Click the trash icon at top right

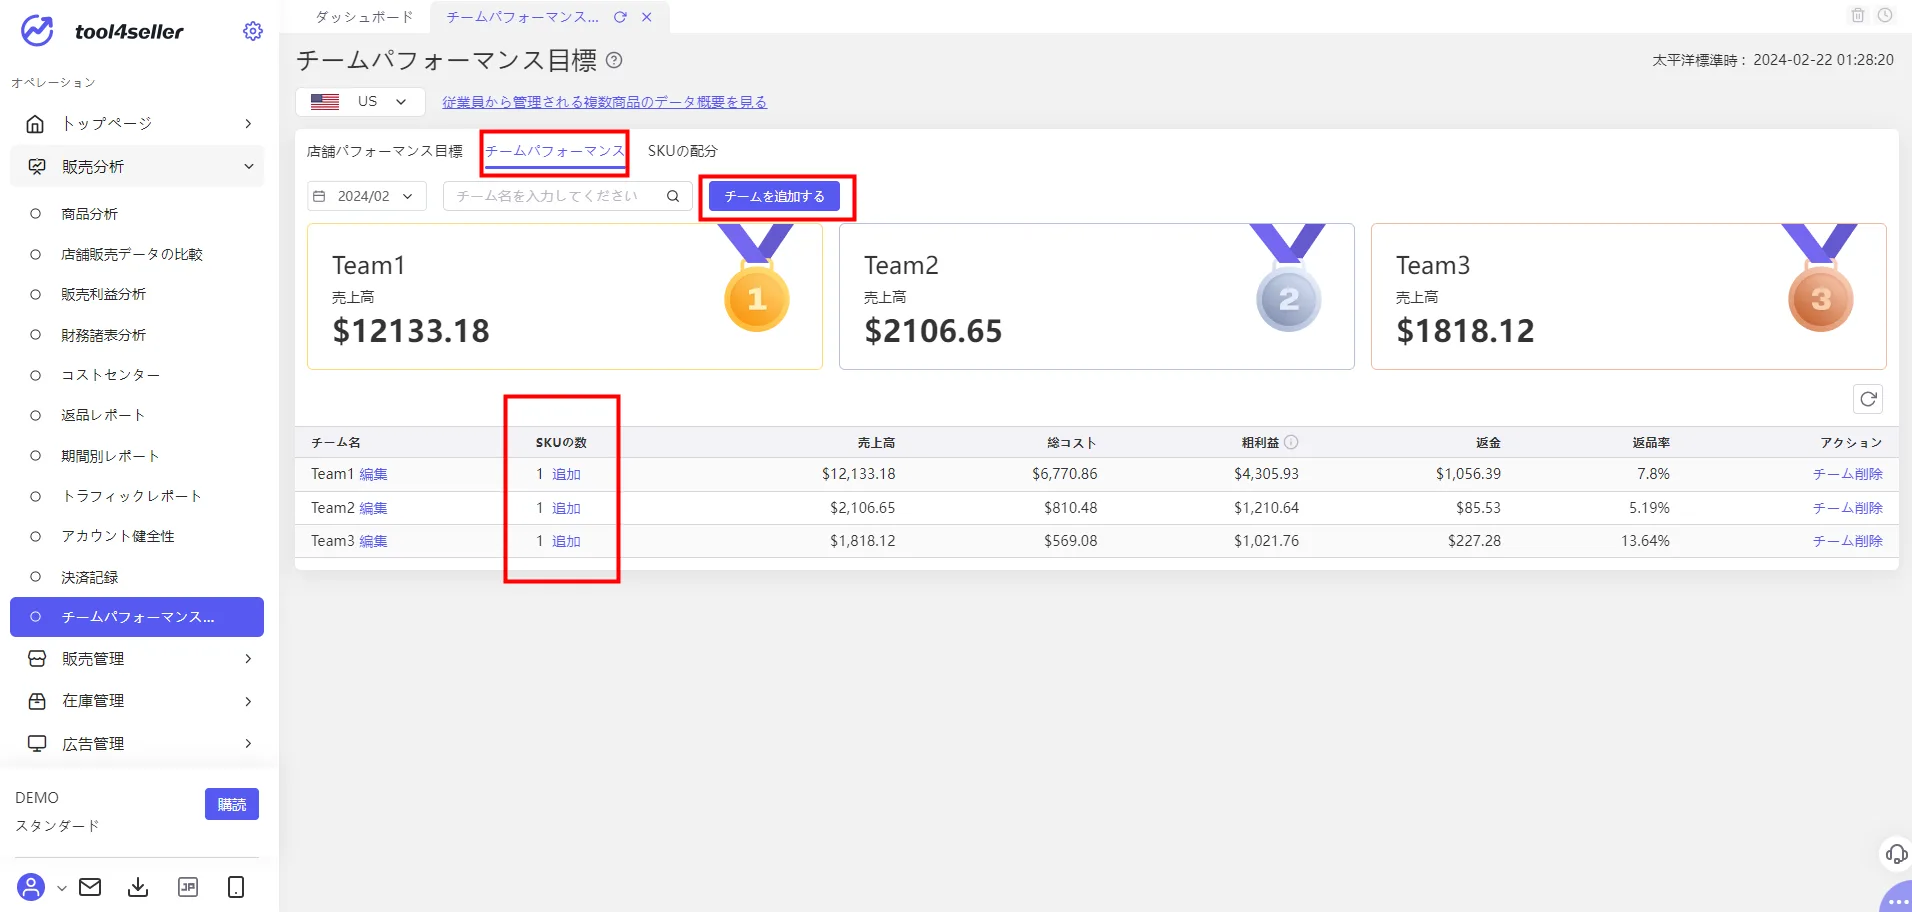click(x=1858, y=15)
